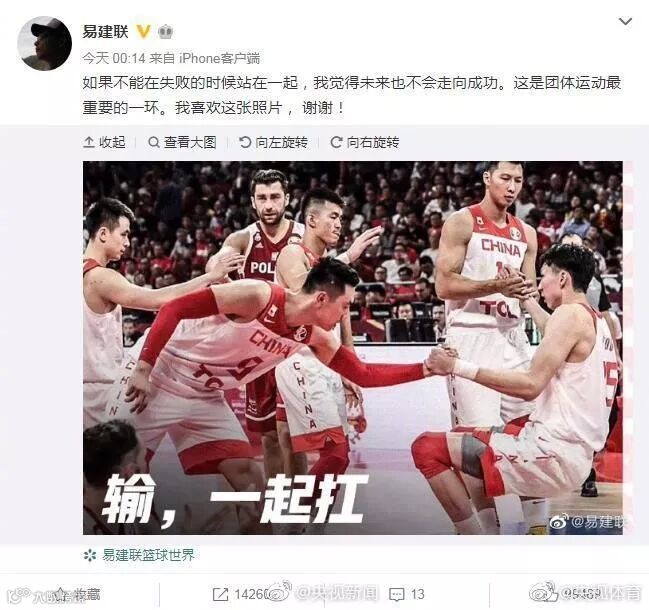
Task: Click the 易建联 profile avatar
Action: coord(45,44)
